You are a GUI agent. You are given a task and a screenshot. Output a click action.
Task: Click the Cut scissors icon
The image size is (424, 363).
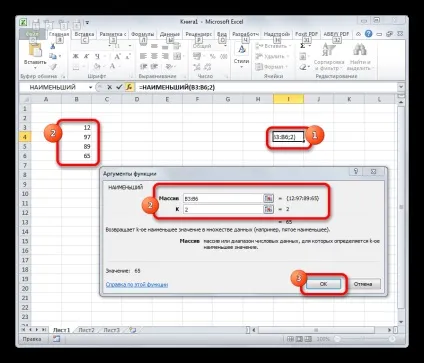[53, 46]
